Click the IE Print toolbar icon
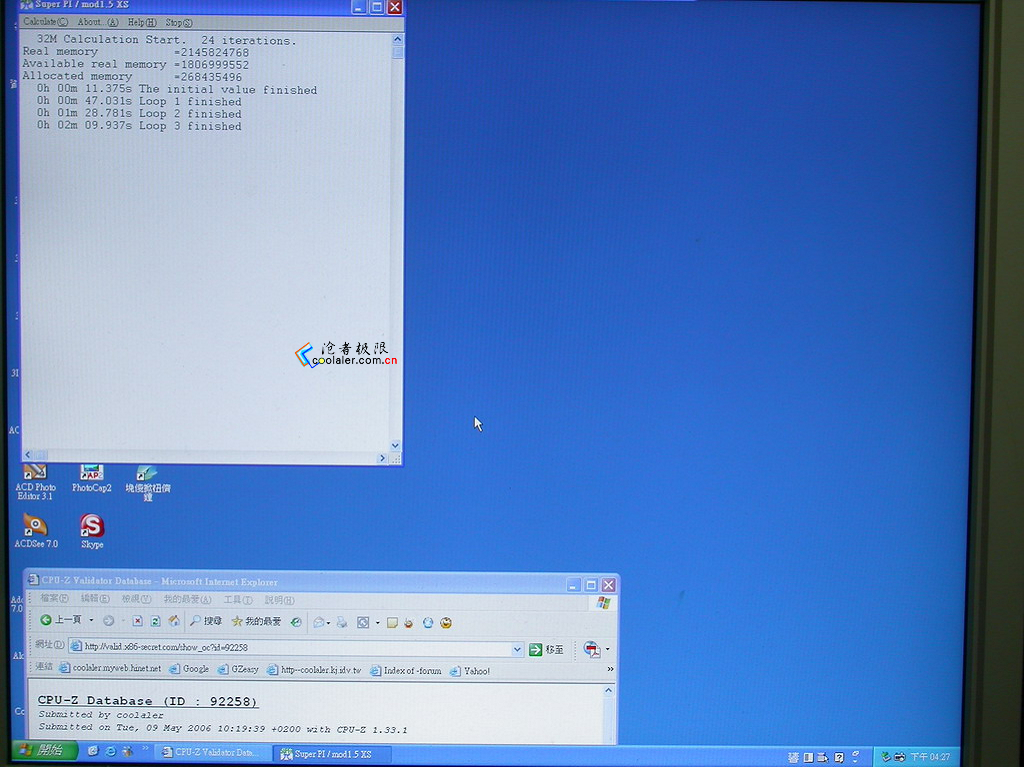 click(x=342, y=623)
